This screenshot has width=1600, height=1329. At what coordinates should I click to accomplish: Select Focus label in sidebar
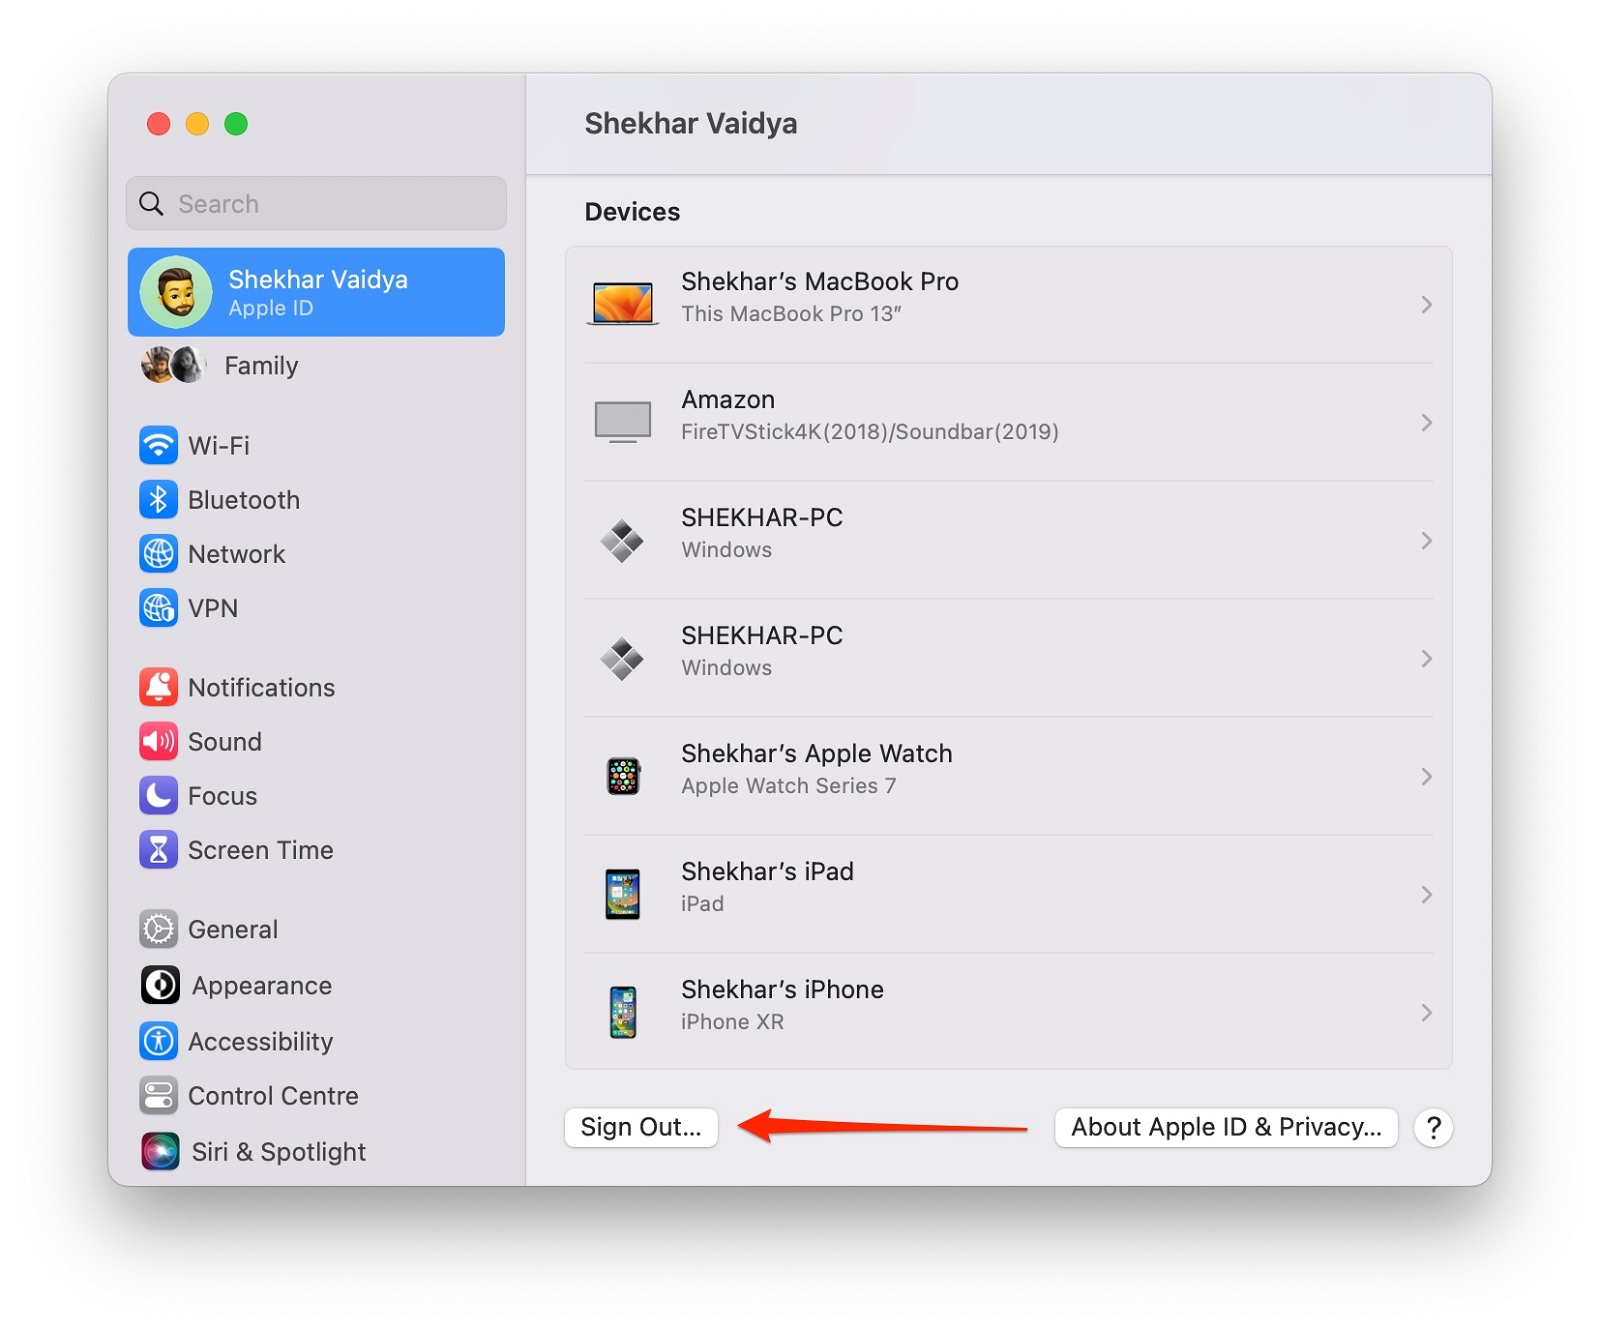[x=223, y=795]
